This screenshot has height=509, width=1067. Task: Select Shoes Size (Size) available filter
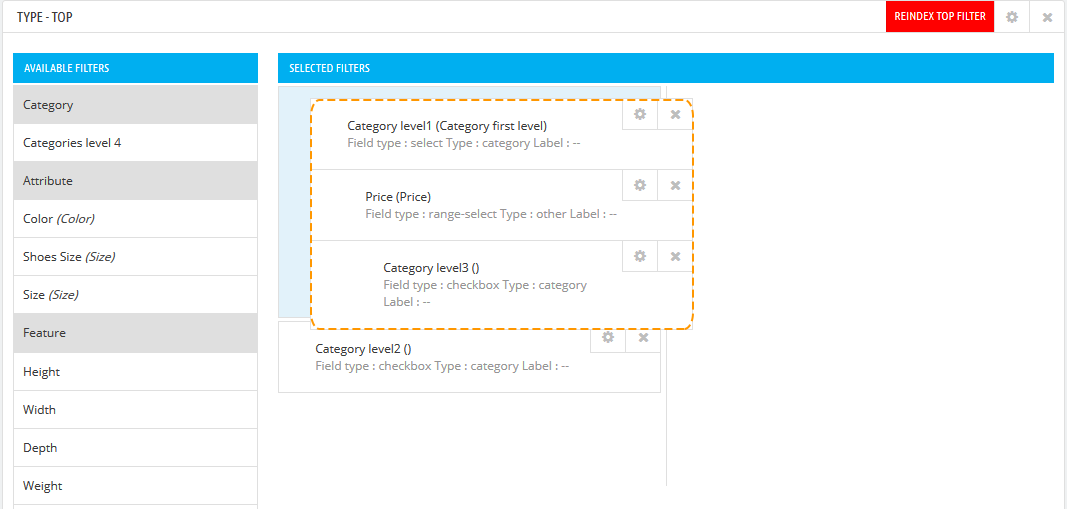[135, 257]
